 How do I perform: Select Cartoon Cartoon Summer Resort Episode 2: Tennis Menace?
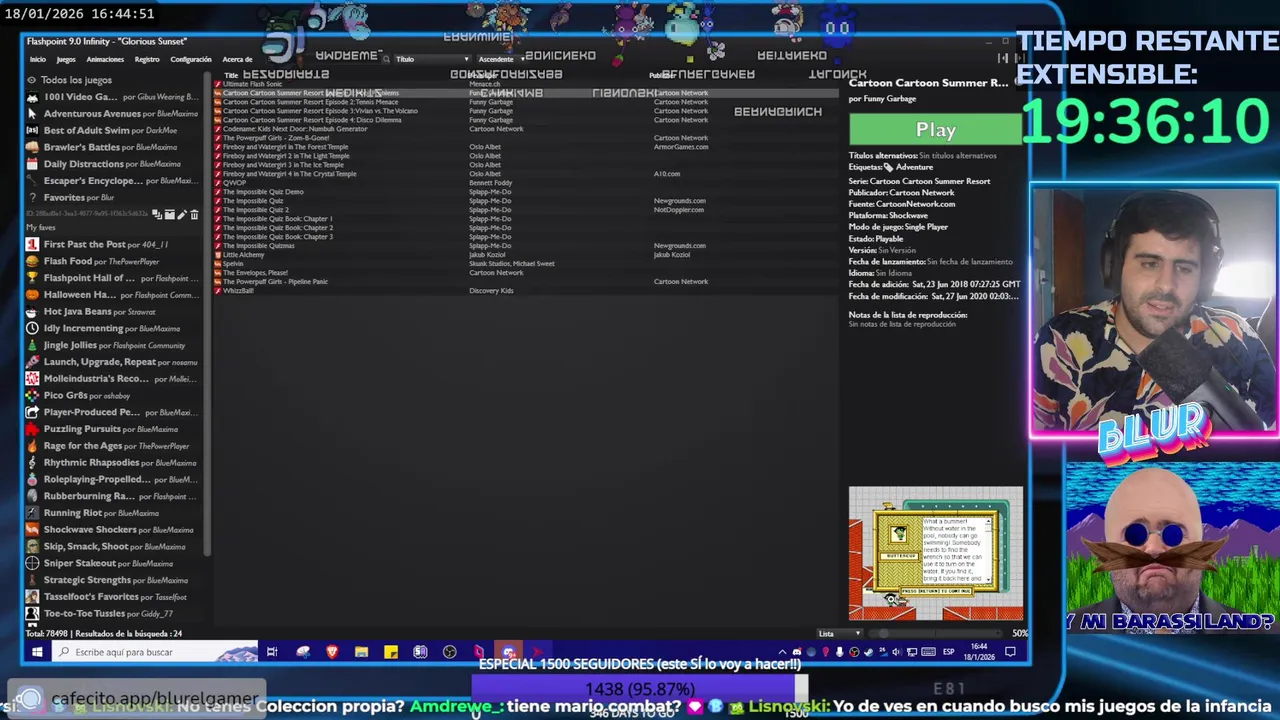click(527, 102)
